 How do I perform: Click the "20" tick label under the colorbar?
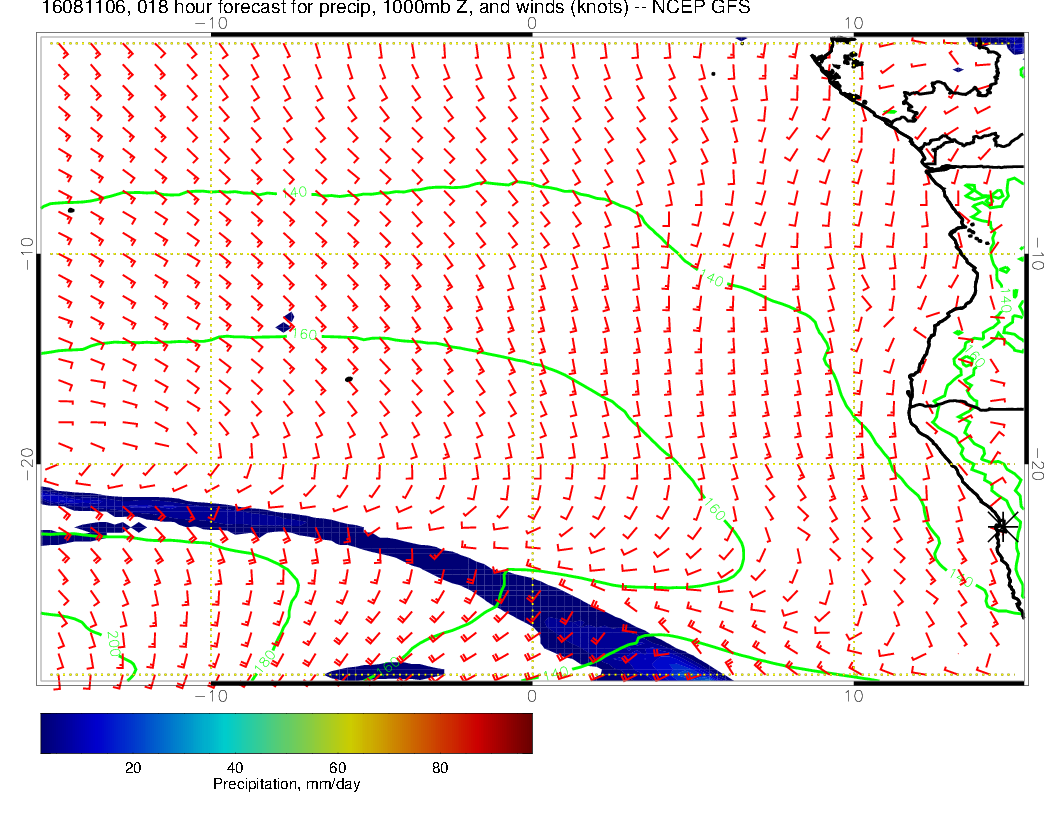(x=131, y=767)
